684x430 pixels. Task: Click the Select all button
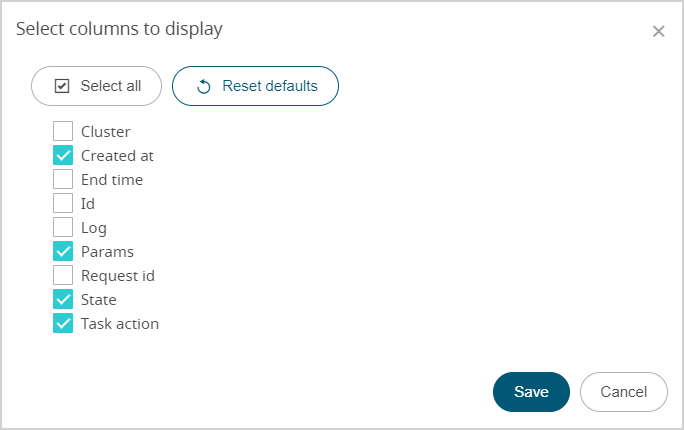pyautogui.click(x=97, y=86)
